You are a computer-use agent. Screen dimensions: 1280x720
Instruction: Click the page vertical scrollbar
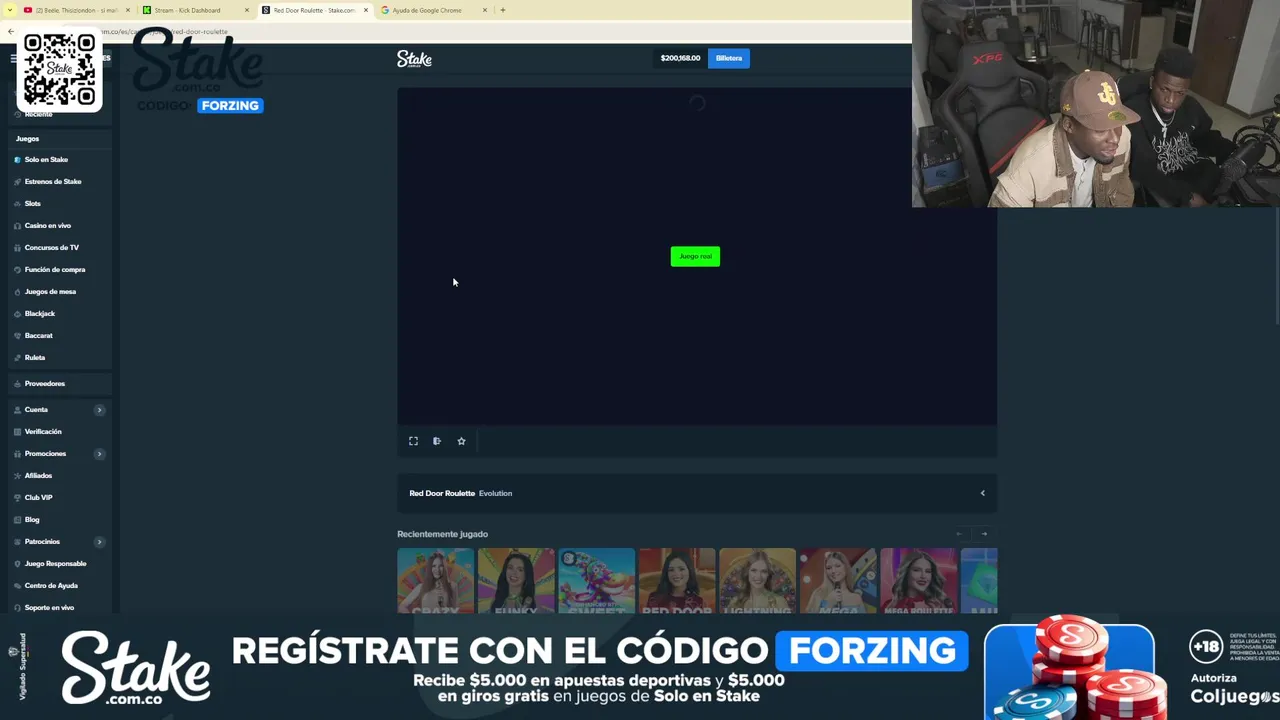1275,265
